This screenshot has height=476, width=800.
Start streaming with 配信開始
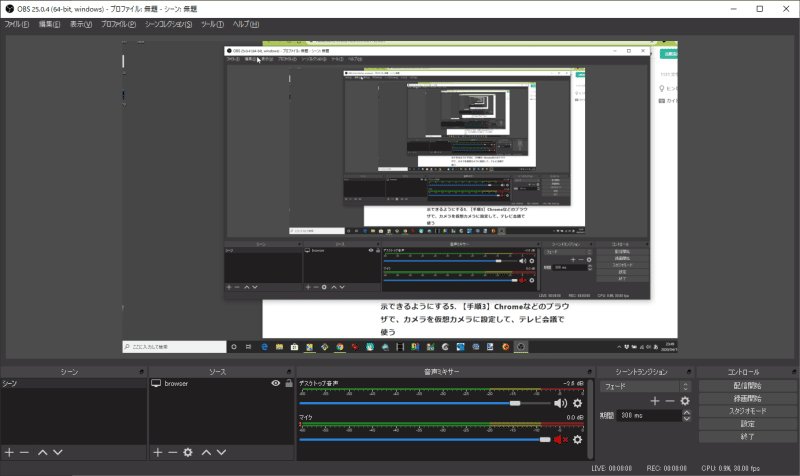[747, 386]
